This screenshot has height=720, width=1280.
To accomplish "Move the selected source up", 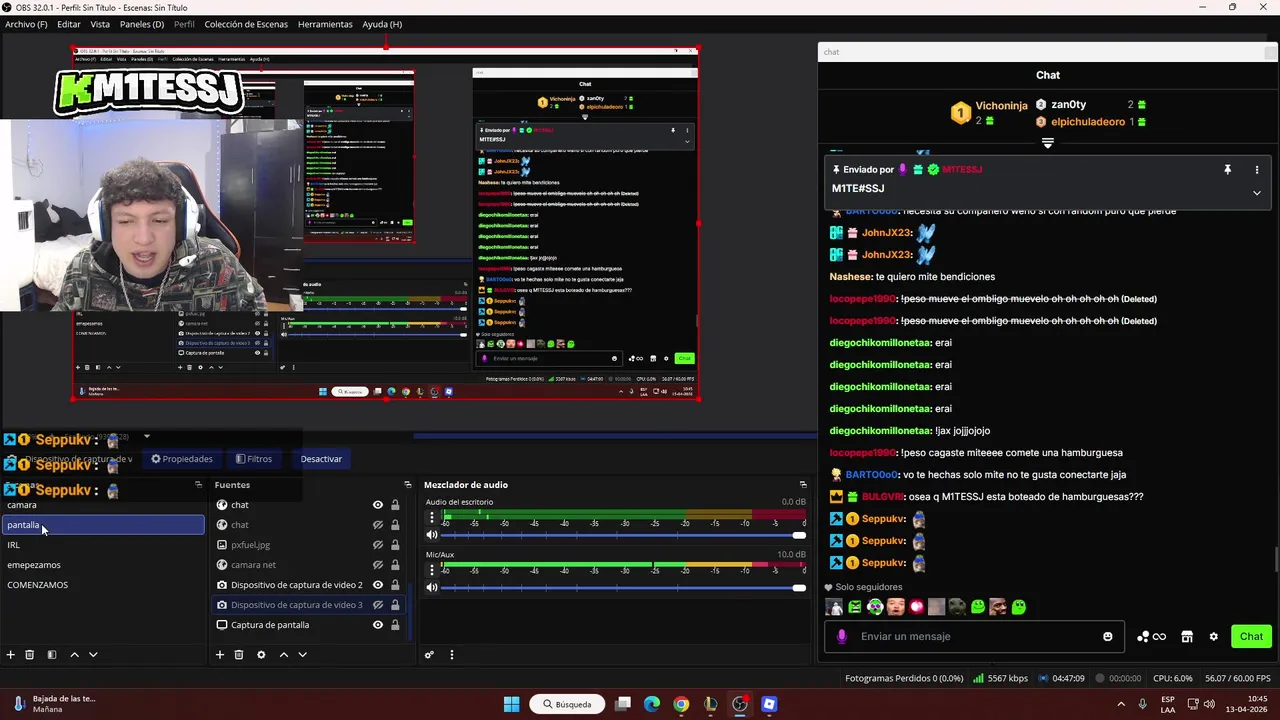I will tap(284, 655).
